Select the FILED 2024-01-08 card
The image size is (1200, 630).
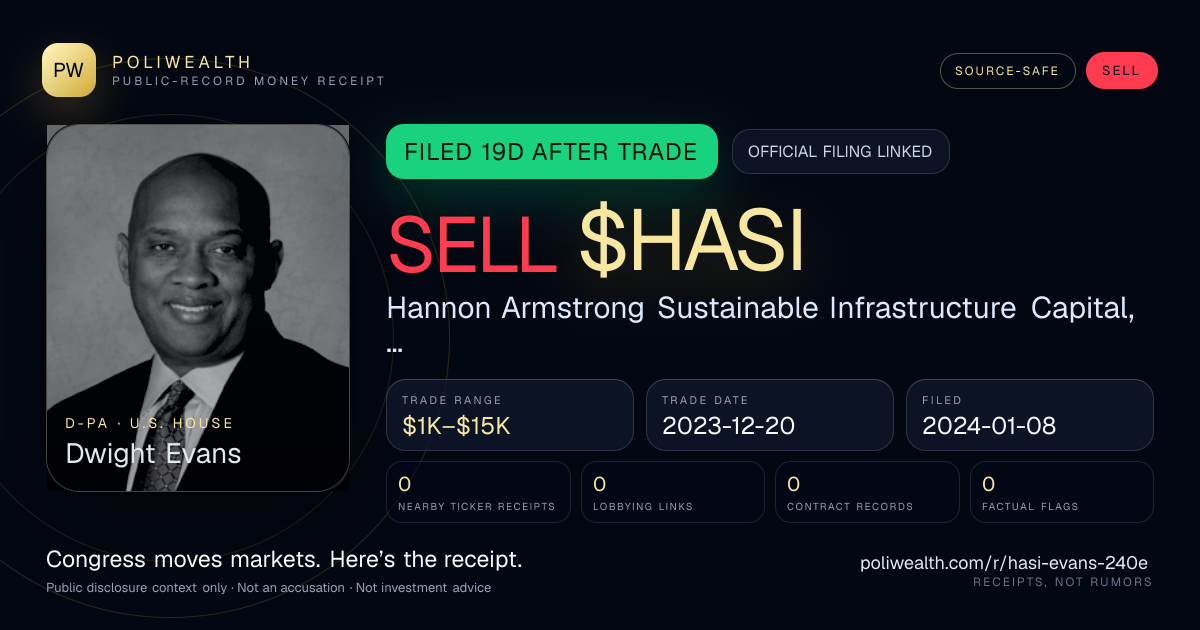1030,415
